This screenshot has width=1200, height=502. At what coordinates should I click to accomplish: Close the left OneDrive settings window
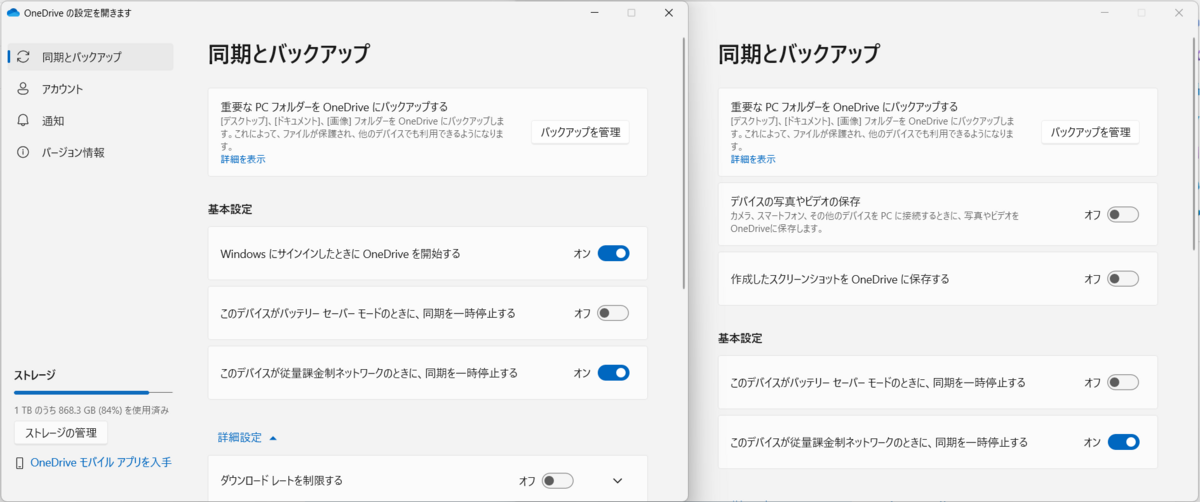tap(668, 13)
